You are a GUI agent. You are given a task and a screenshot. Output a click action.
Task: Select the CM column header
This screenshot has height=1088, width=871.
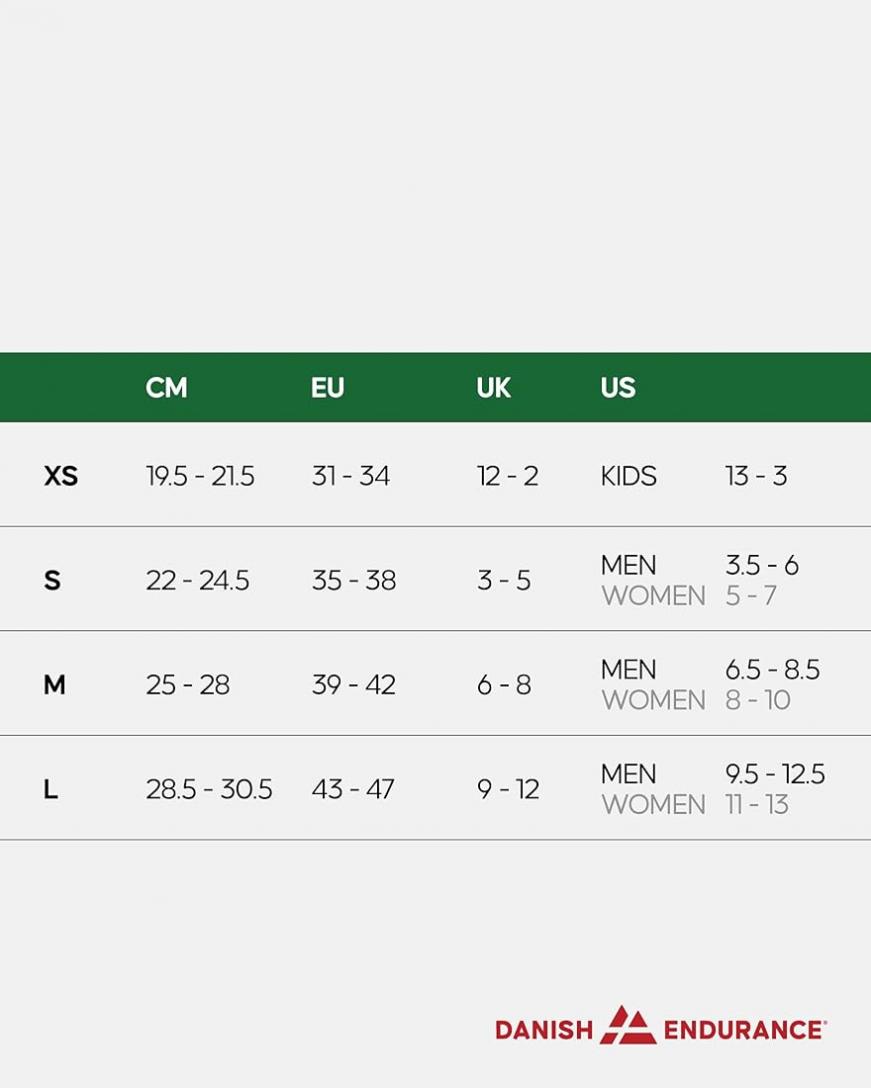point(167,387)
